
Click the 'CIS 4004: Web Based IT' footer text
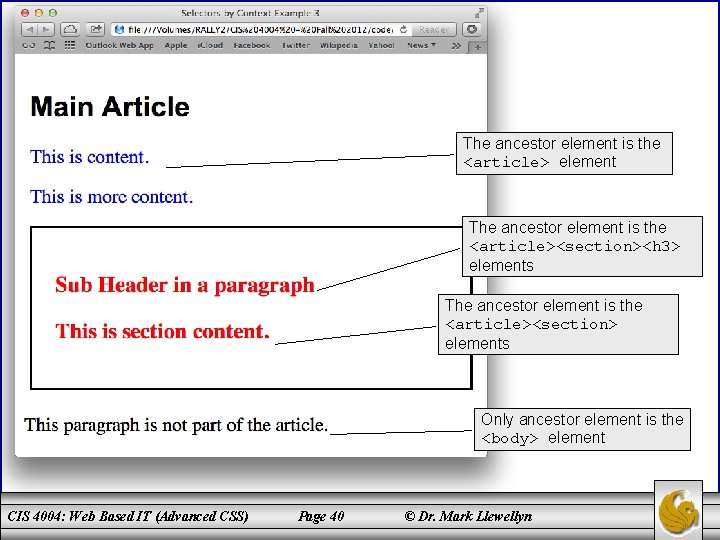point(79,517)
